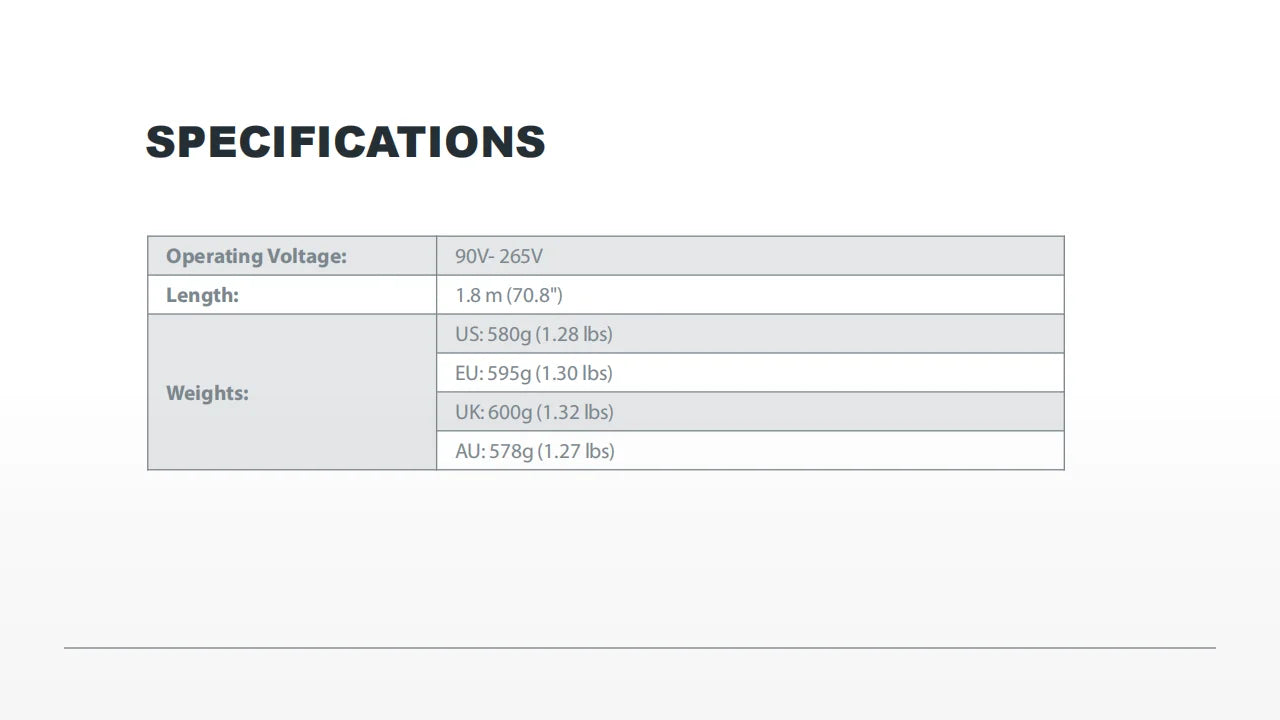
Task: Click the 'AU:' country code text
Action: 469,451
